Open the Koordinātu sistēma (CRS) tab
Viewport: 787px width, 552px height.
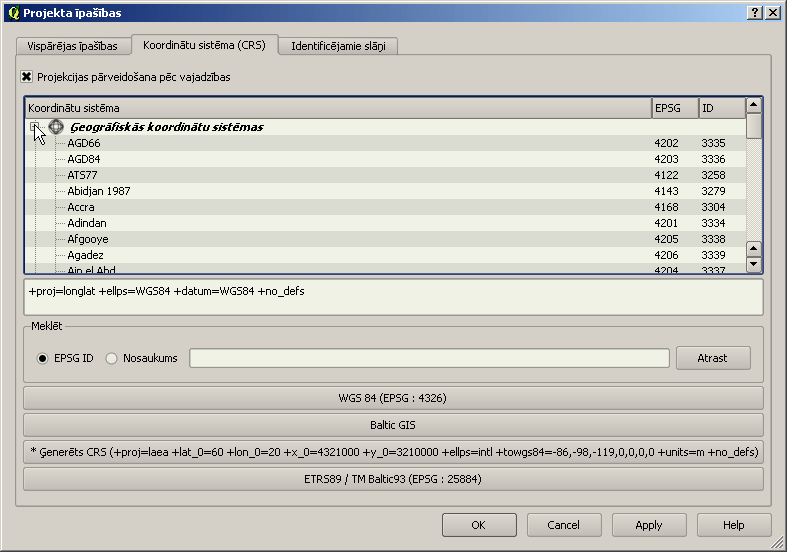[204, 45]
